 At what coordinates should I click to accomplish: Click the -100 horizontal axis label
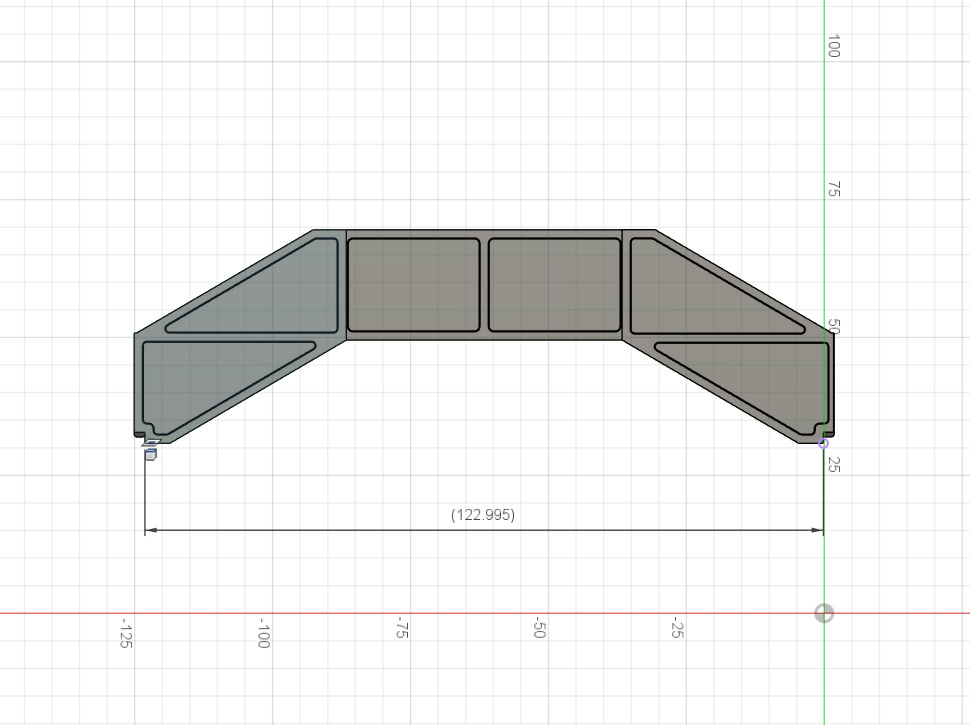(264, 632)
